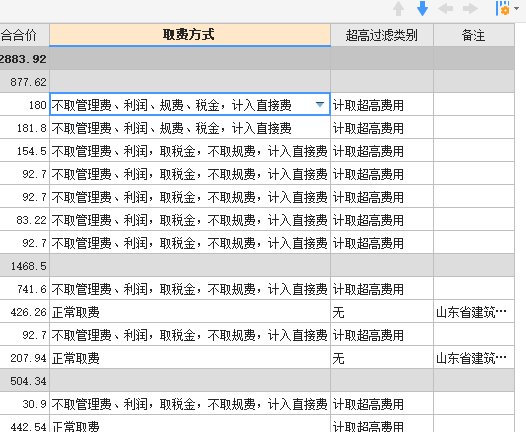Image resolution: width=526 pixels, height=432 pixels.
Task: Click the empty 备注 cell in the 180 row
Action: [474, 105]
